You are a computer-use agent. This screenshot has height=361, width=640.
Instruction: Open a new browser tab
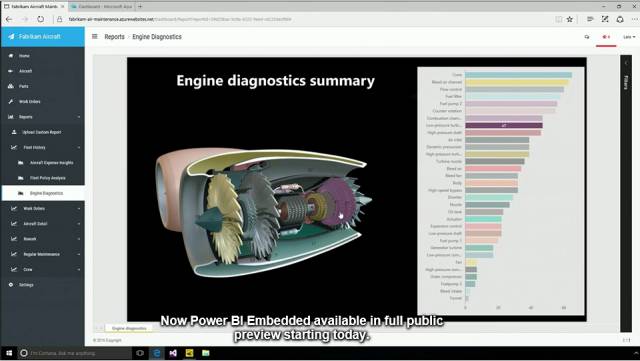point(140,7)
